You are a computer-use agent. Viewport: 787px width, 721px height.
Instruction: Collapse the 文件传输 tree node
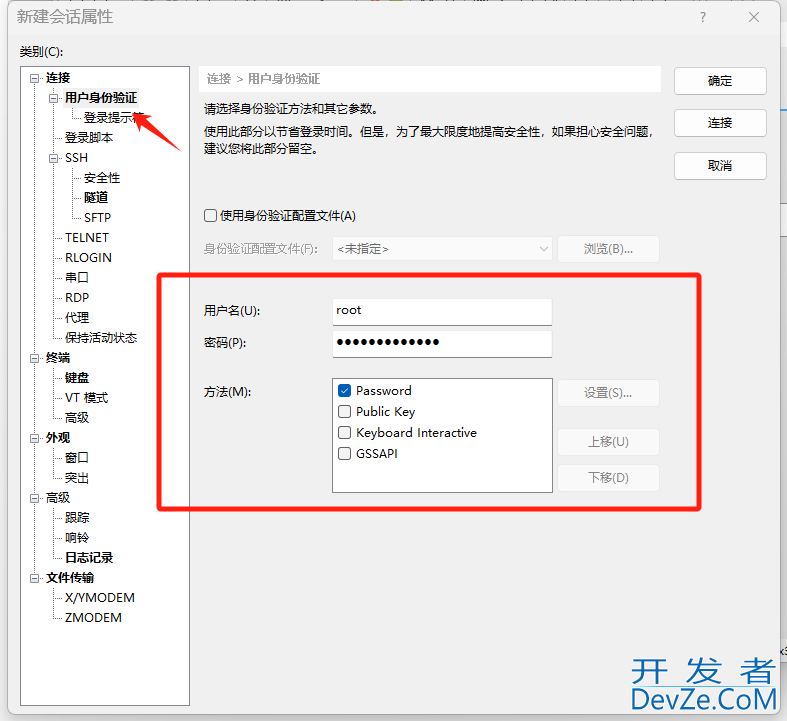point(34,578)
